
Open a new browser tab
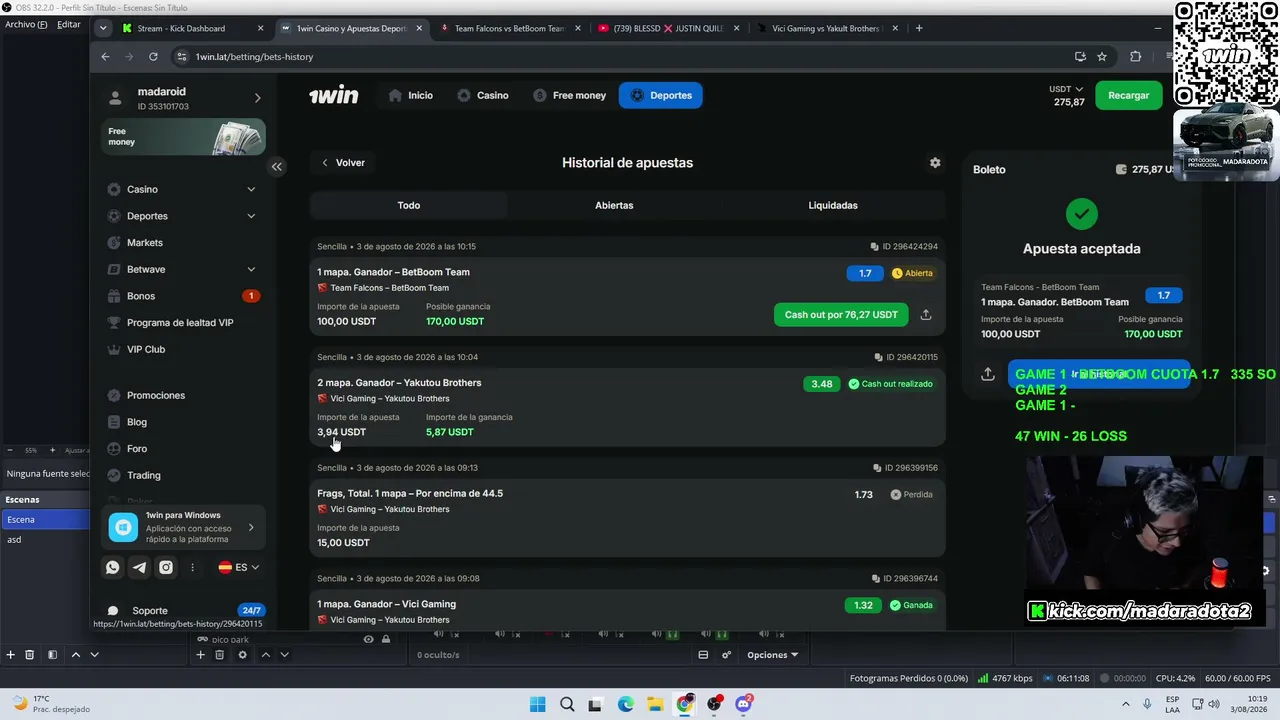click(919, 28)
